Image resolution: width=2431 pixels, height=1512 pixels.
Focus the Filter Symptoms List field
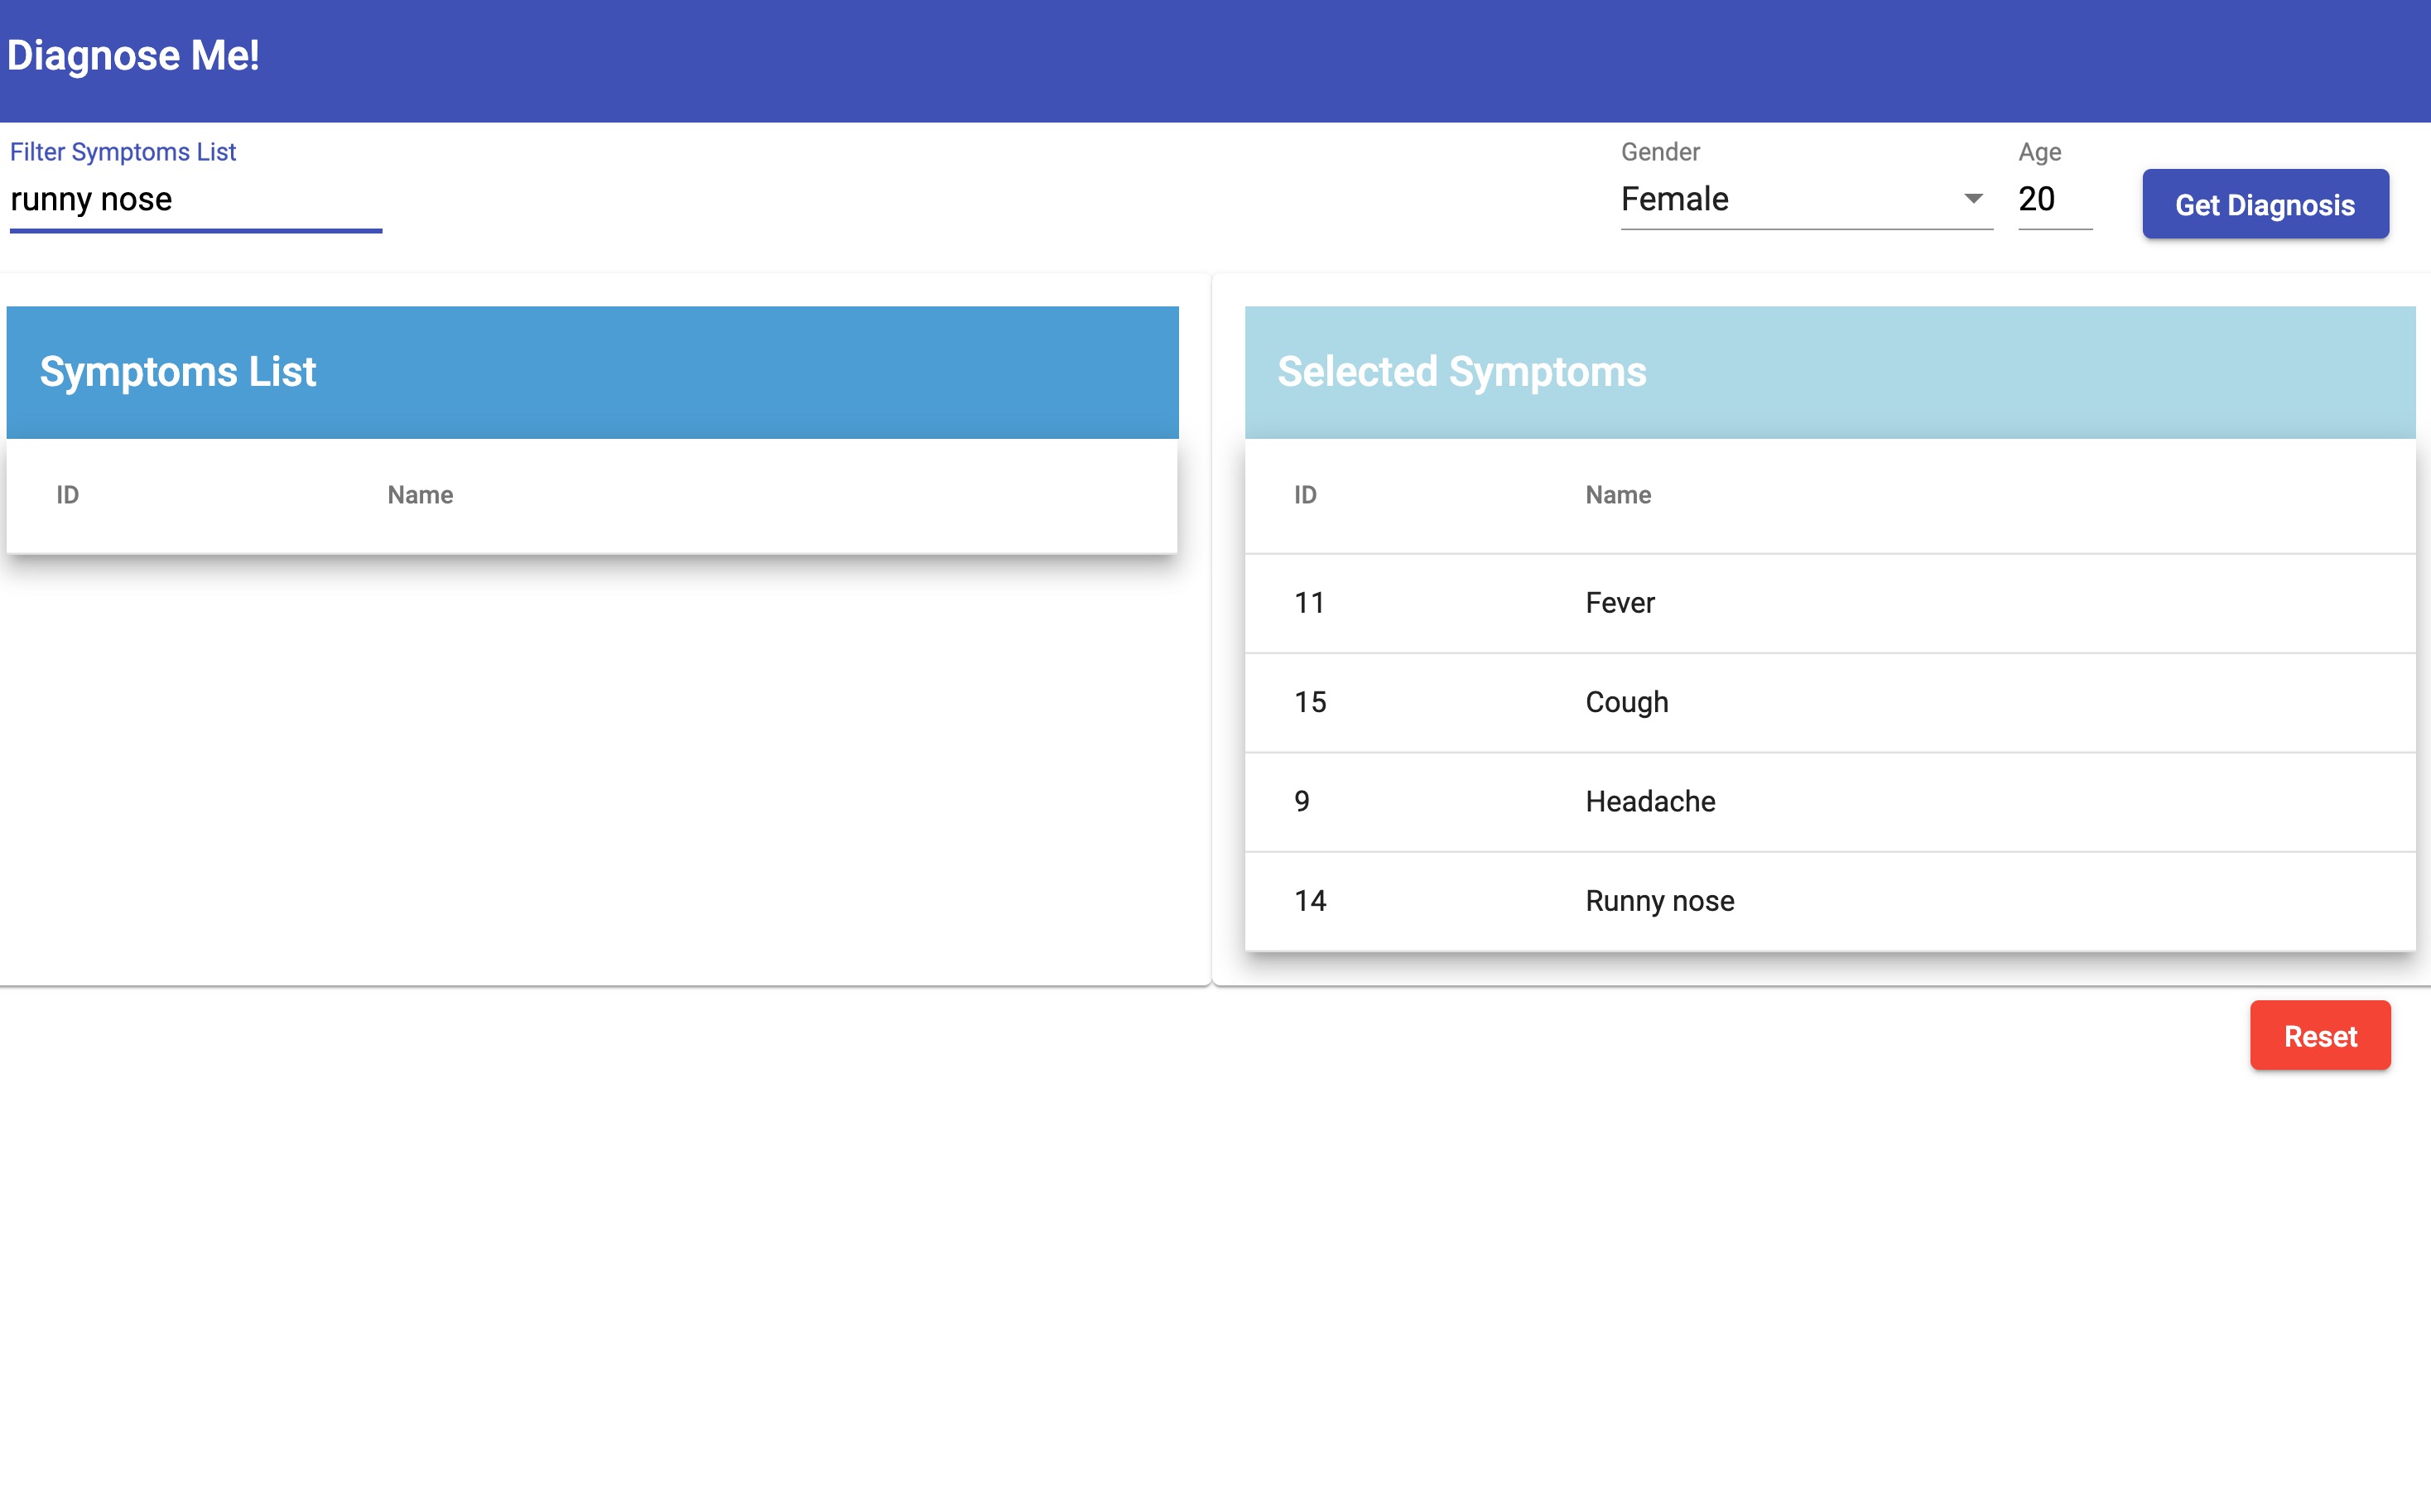[x=195, y=200]
